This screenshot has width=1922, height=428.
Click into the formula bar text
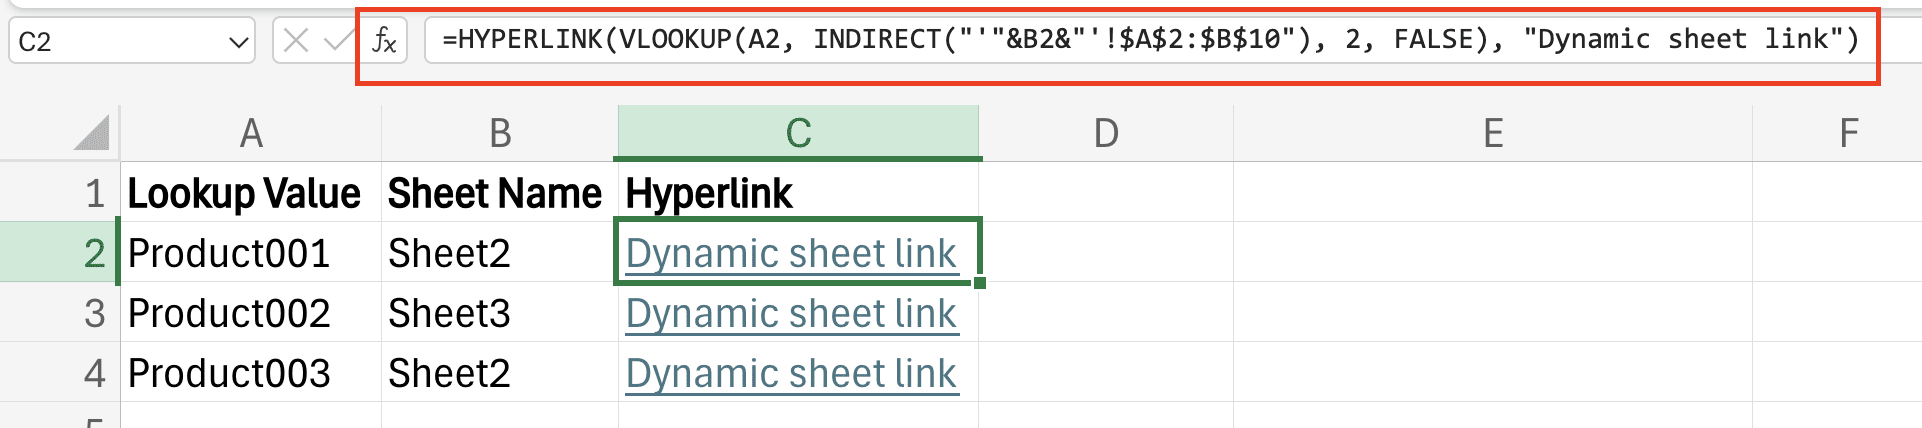1150,40
